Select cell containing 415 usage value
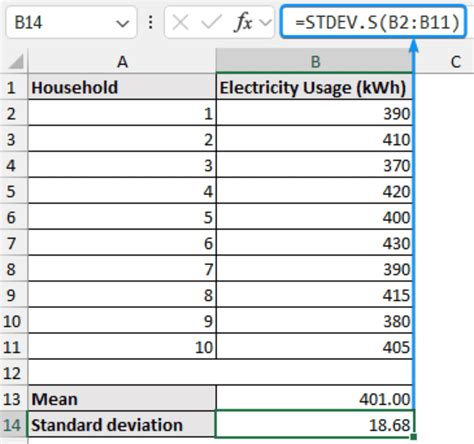 [x=315, y=295]
